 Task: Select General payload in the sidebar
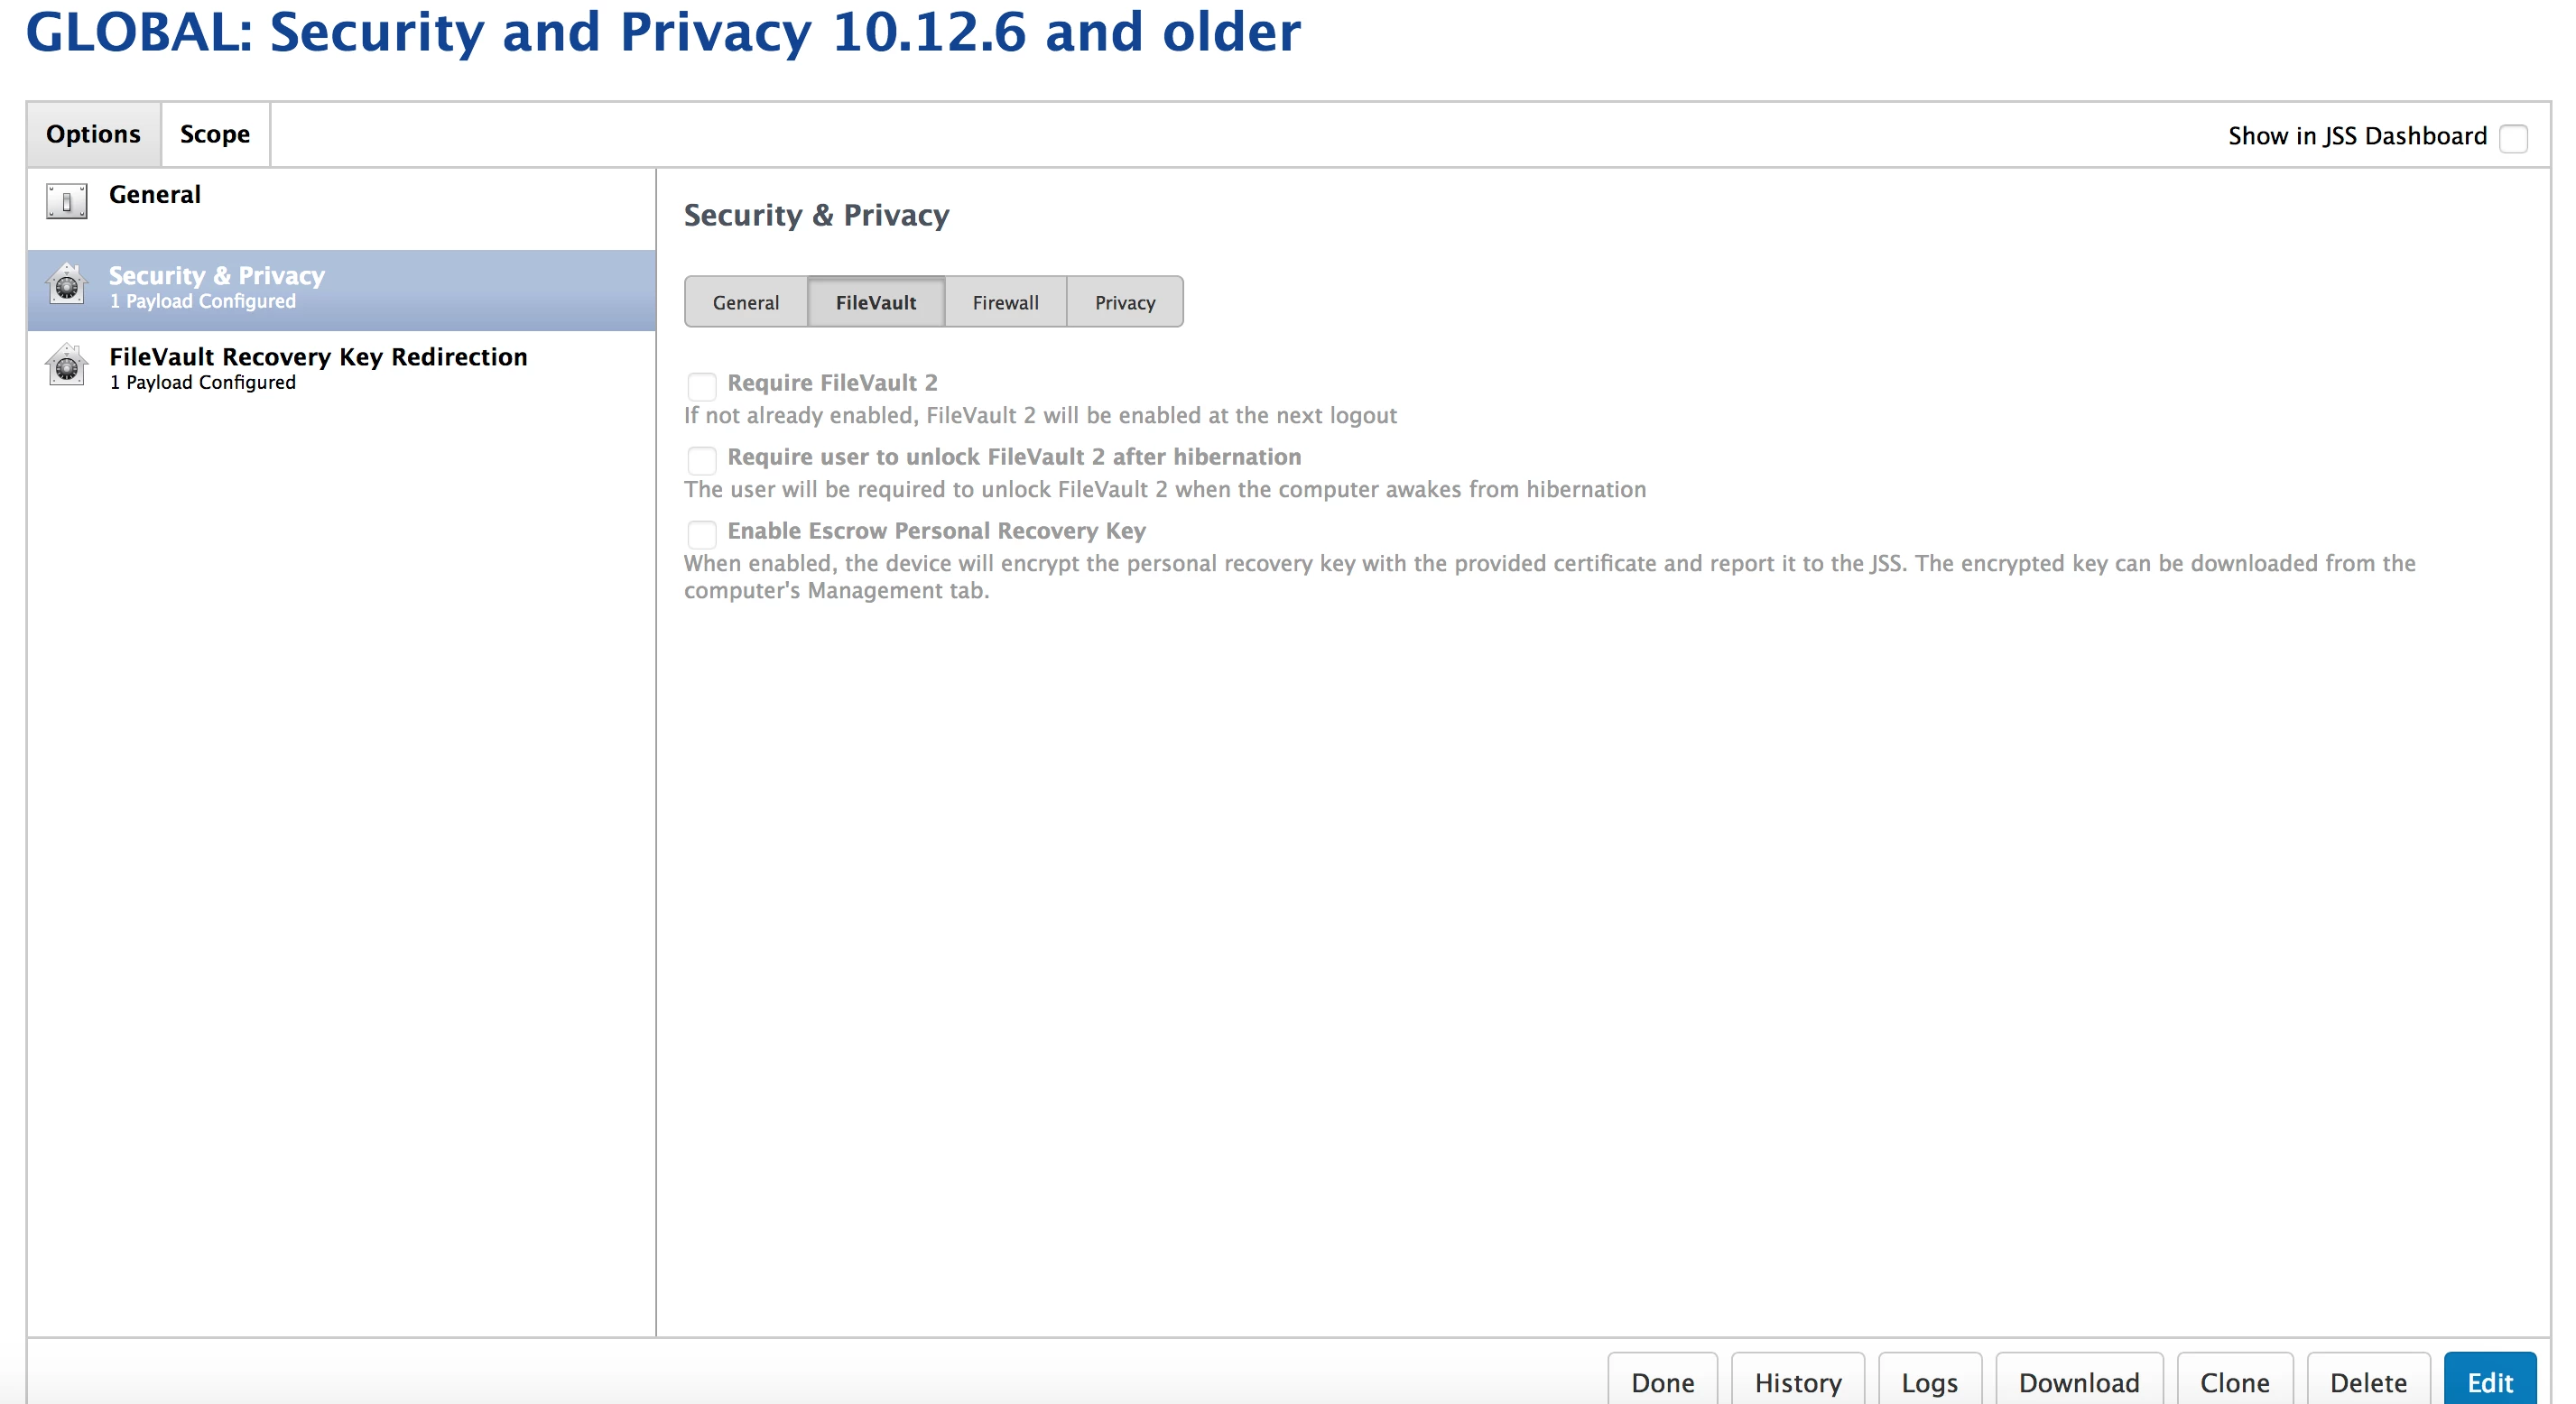coord(342,208)
